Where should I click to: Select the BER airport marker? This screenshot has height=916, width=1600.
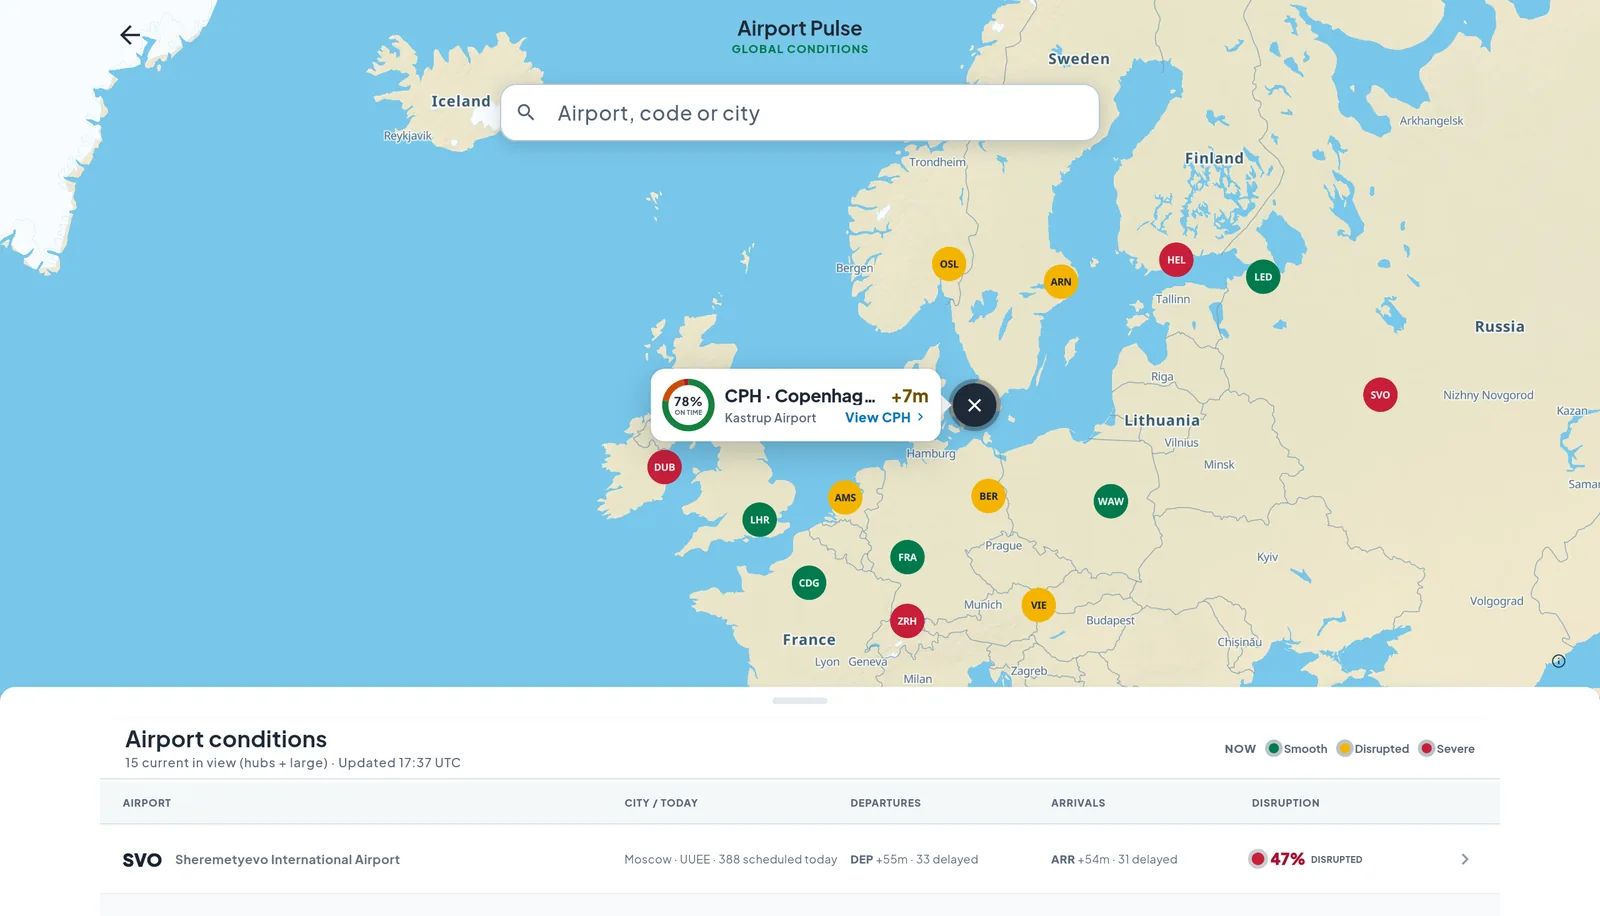pos(988,496)
